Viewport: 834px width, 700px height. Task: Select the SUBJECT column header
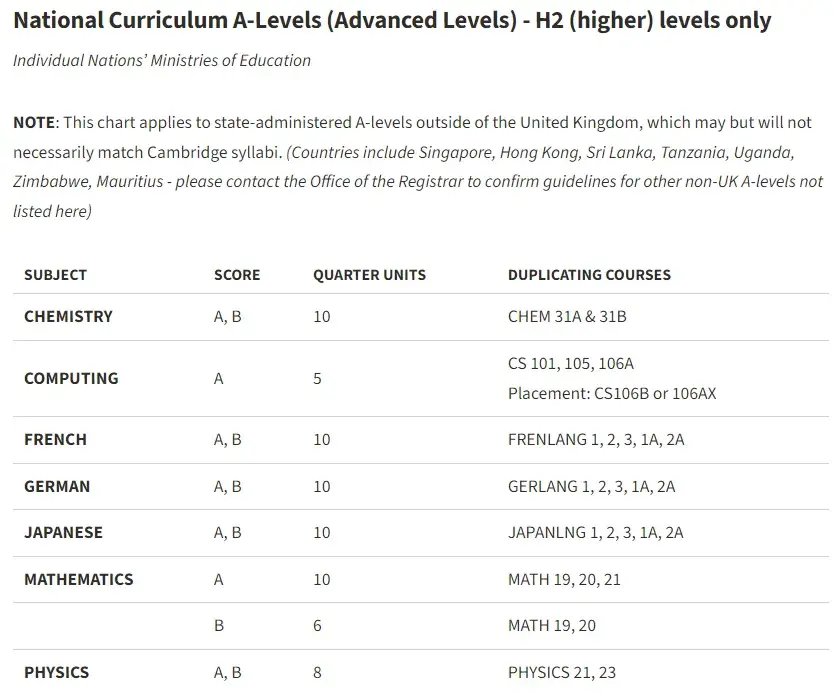click(x=55, y=274)
